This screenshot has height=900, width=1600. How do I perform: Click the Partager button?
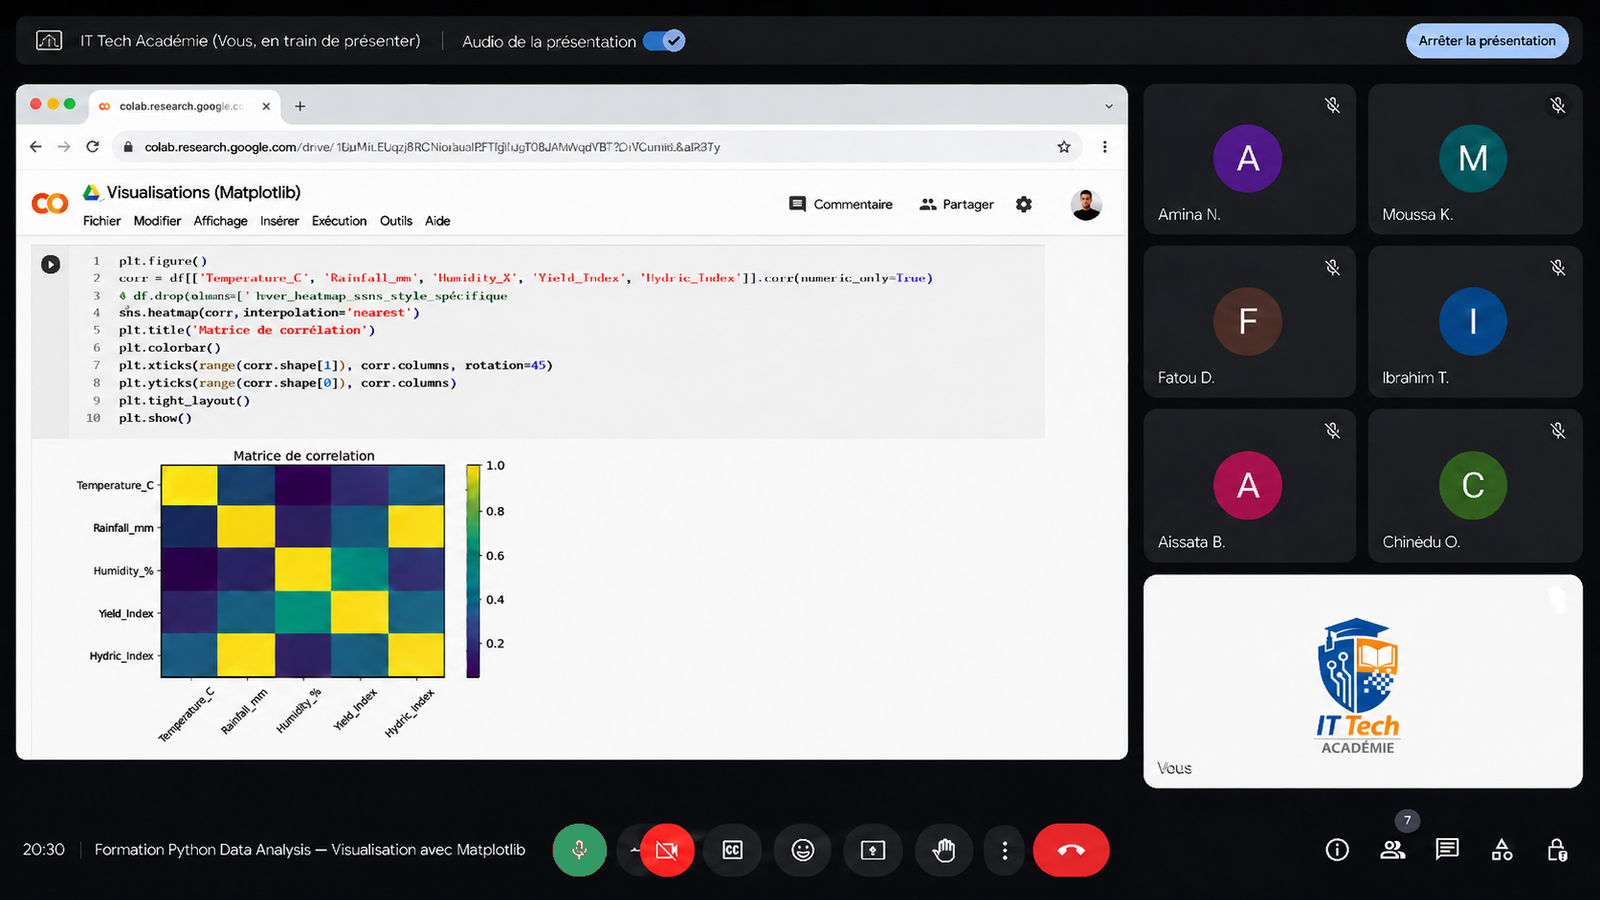pyautogui.click(x=957, y=204)
